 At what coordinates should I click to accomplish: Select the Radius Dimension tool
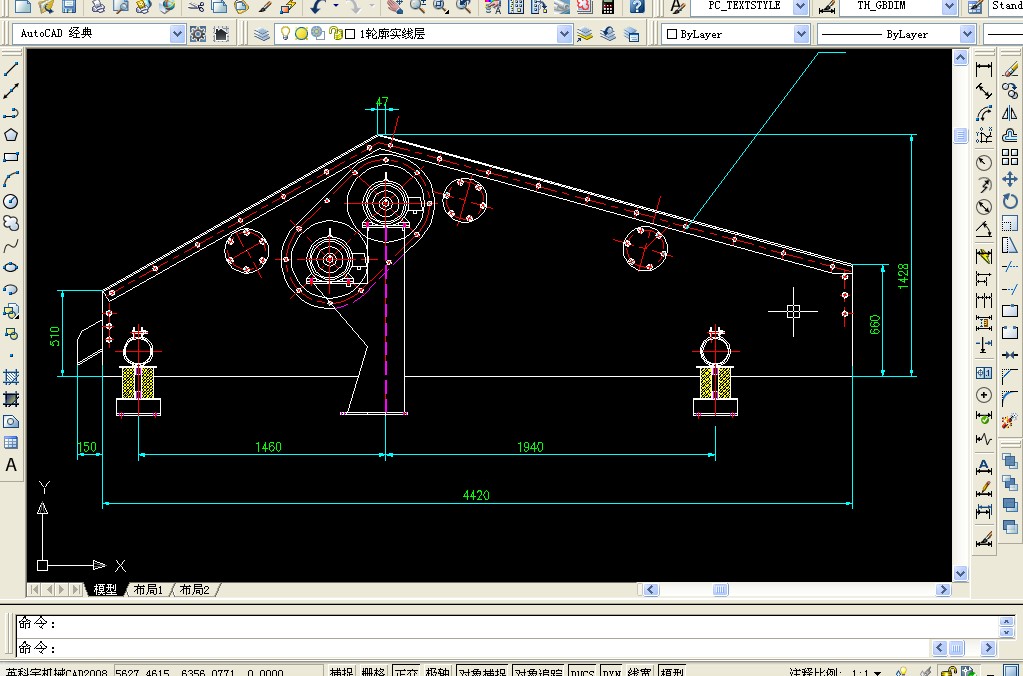984,162
